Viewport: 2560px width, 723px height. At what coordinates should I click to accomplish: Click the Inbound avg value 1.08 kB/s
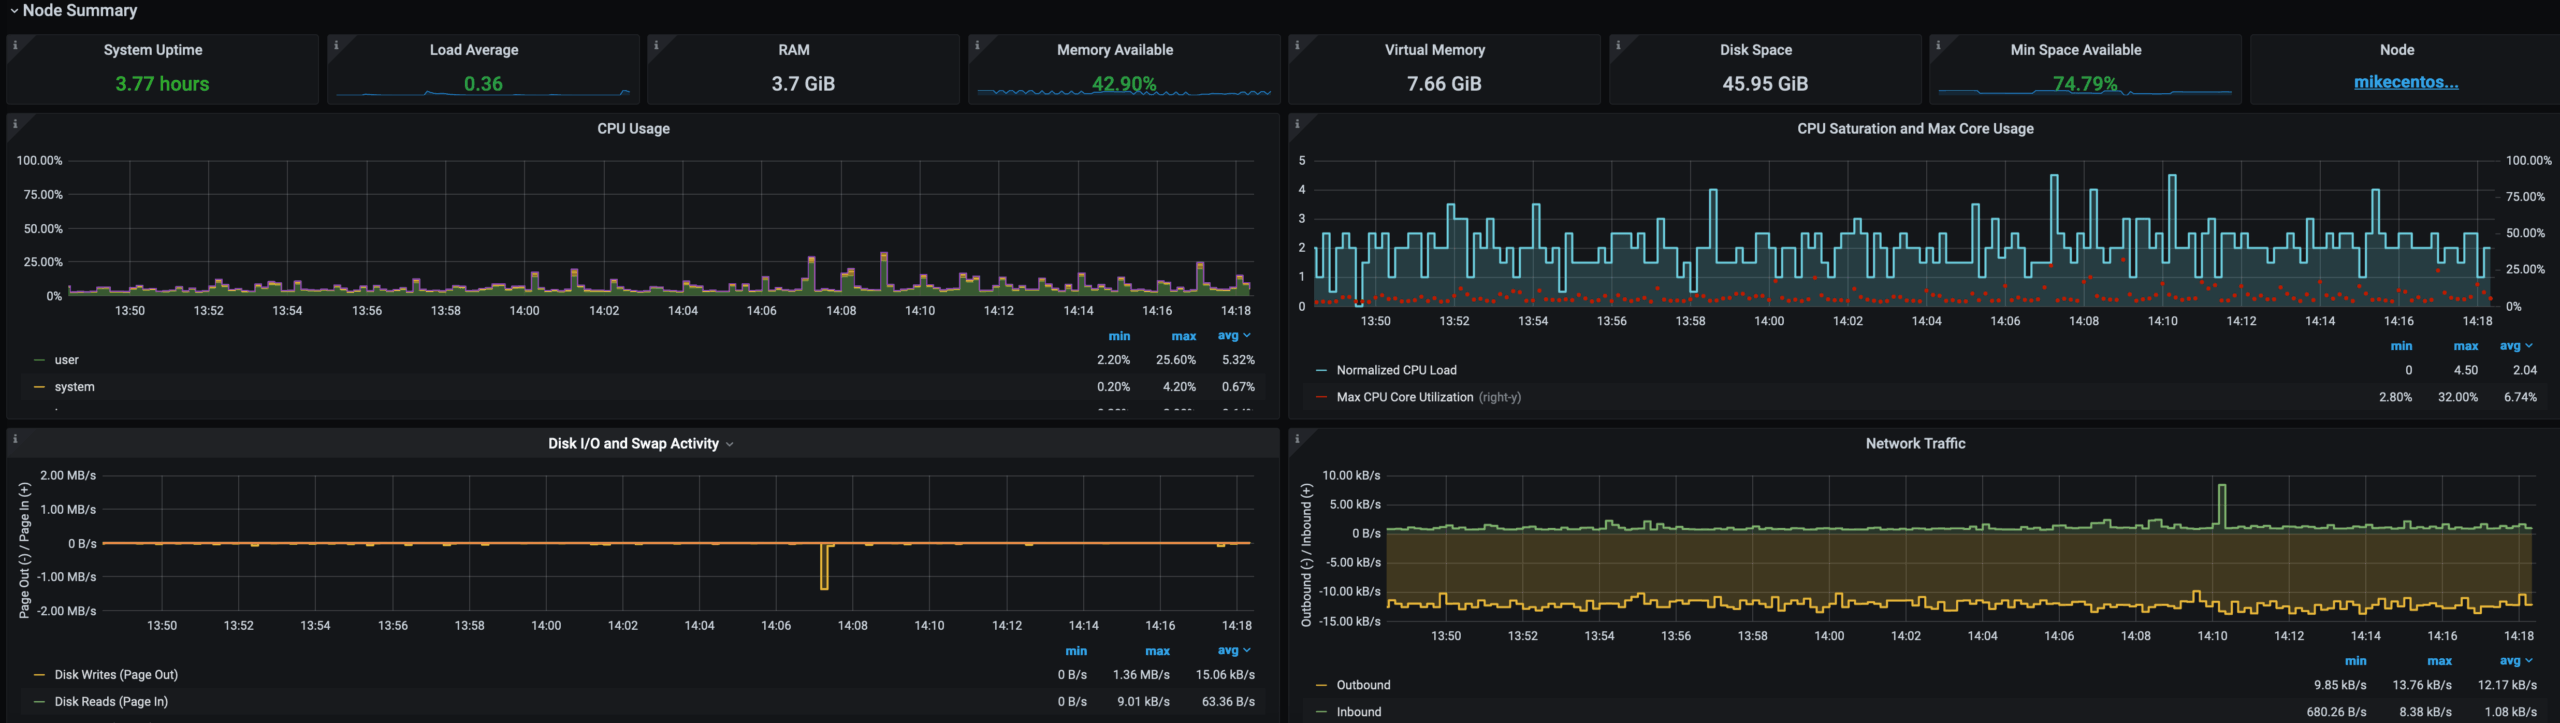2510,712
